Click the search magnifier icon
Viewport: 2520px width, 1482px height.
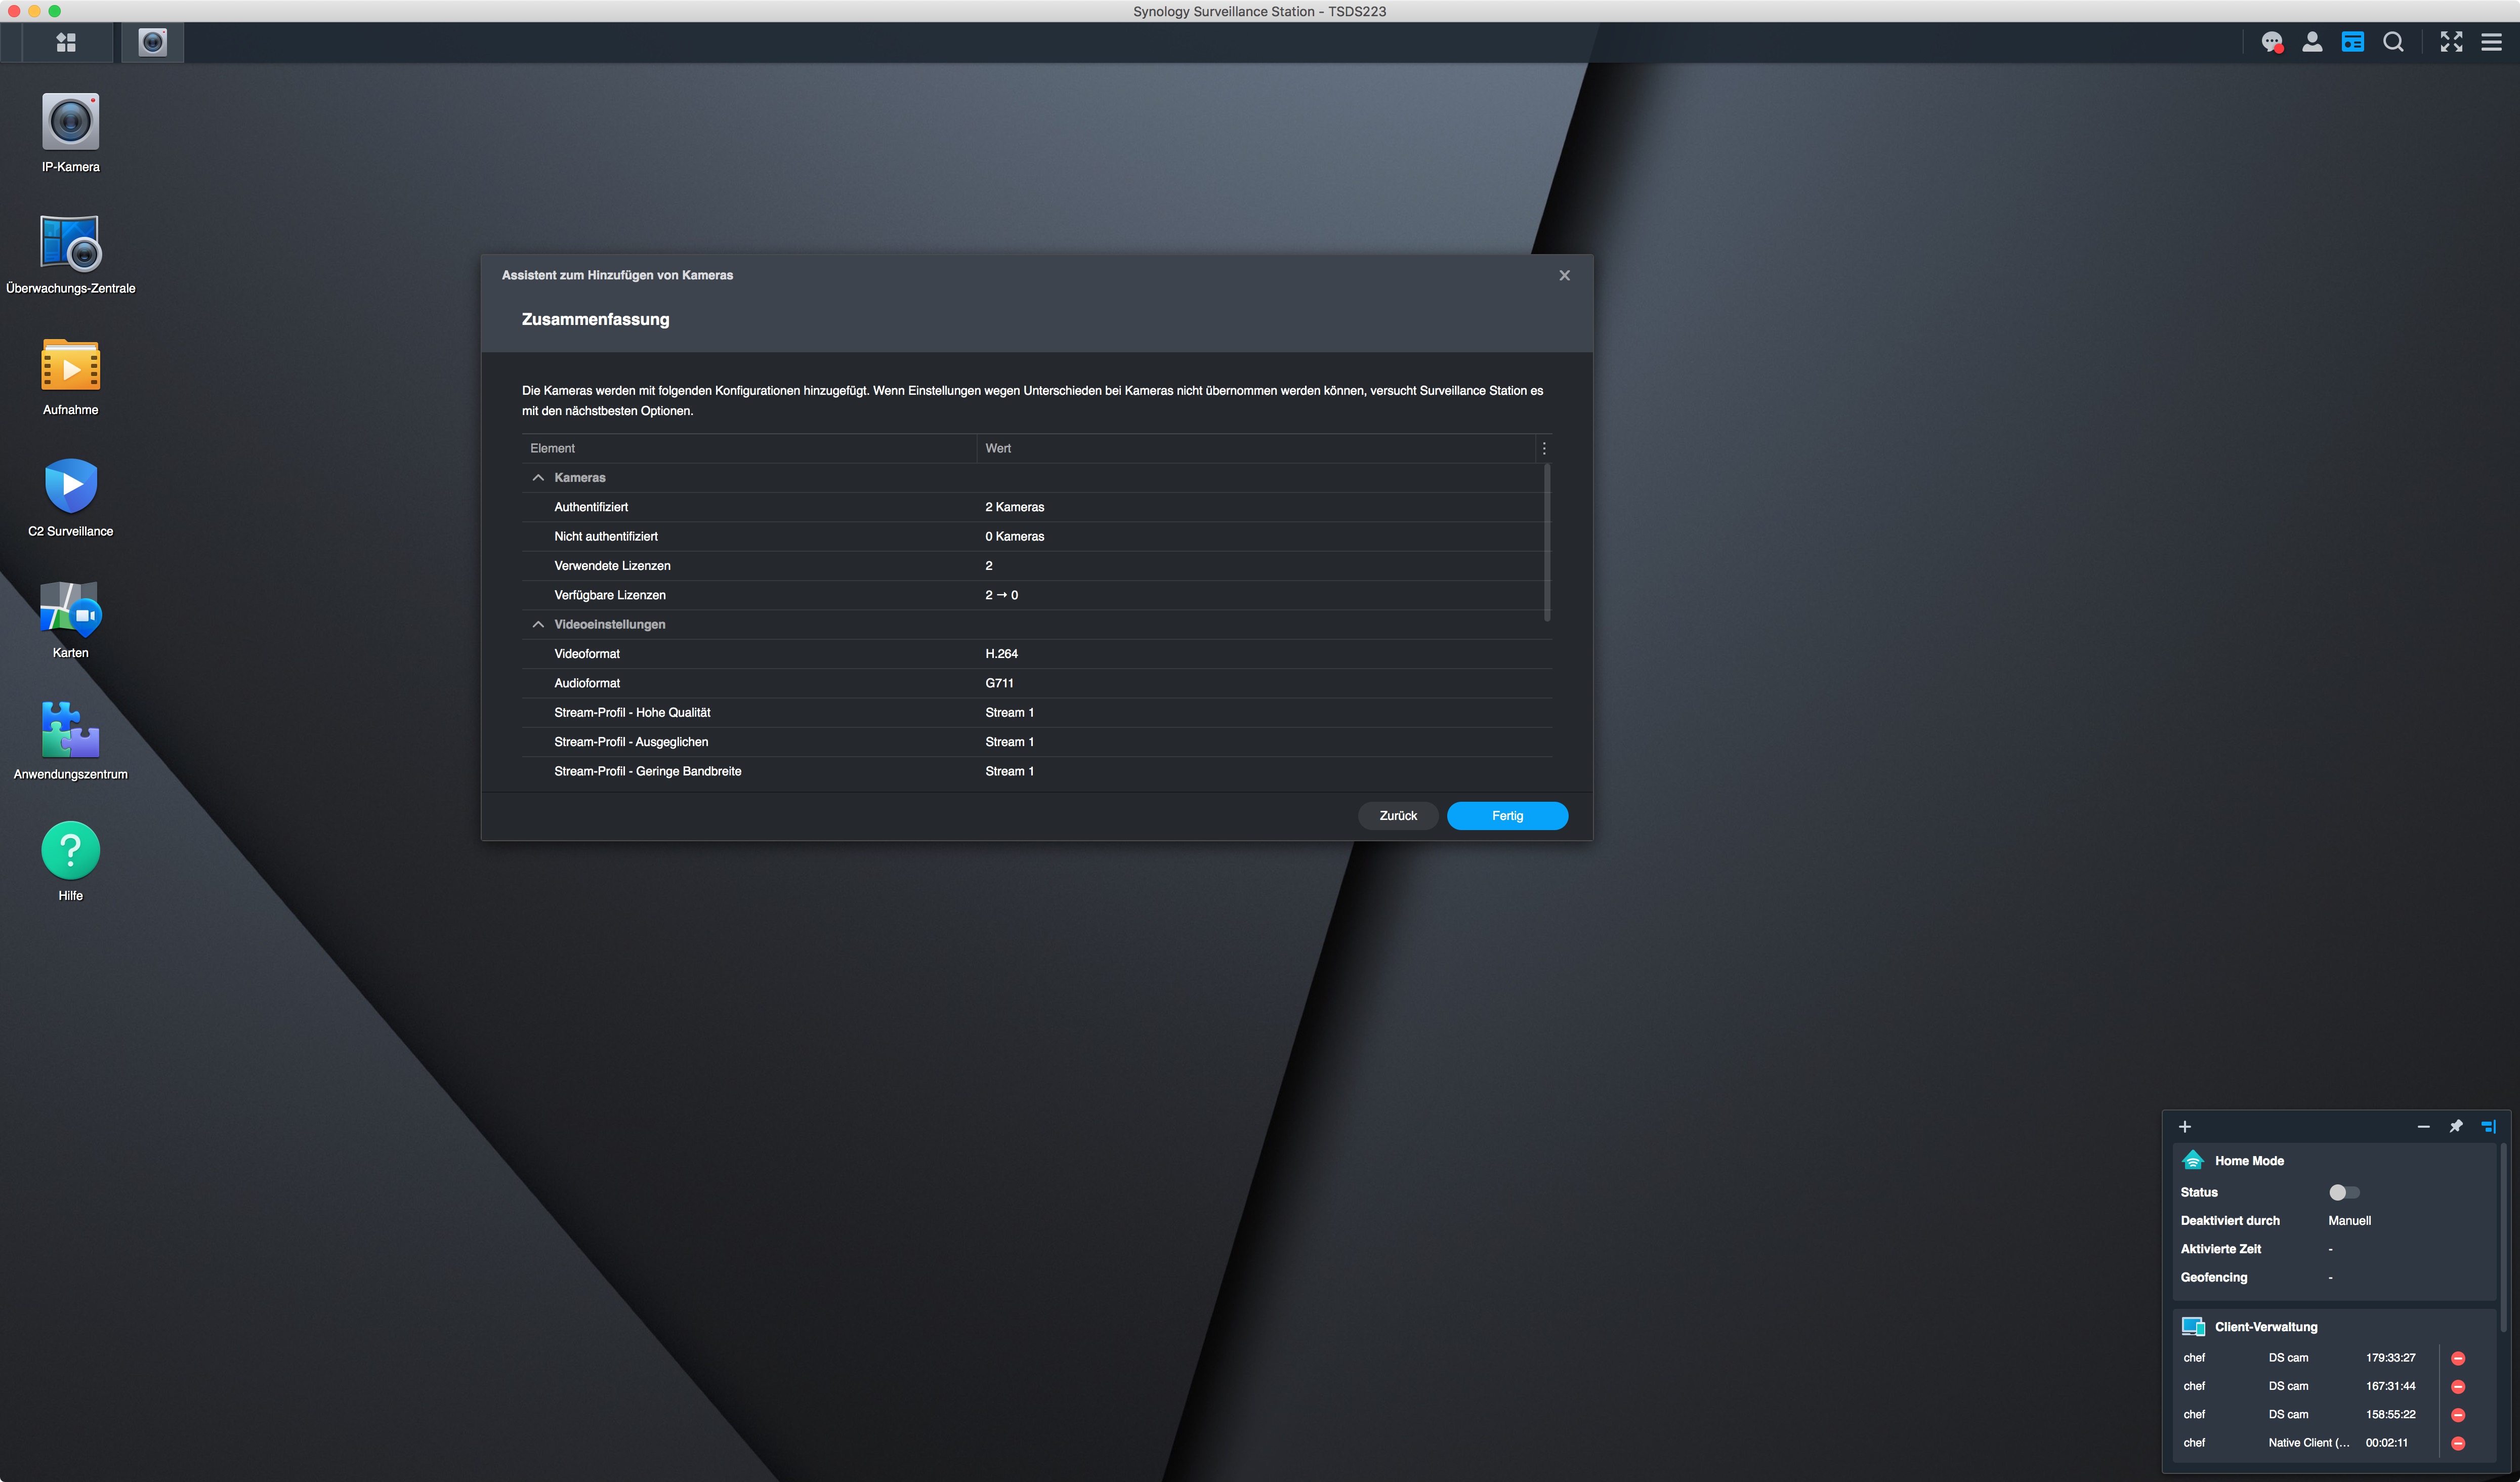coord(2393,42)
